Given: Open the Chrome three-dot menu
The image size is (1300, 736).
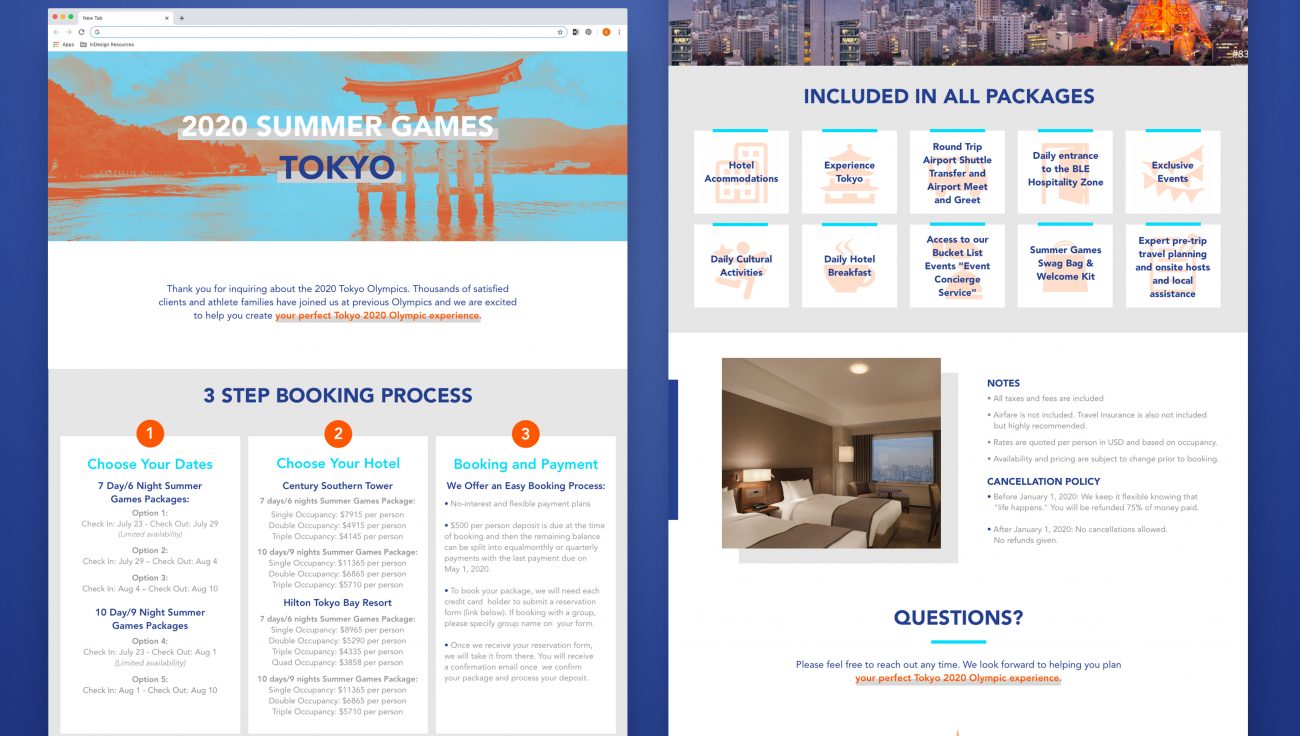Looking at the screenshot, I should tap(619, 32).
